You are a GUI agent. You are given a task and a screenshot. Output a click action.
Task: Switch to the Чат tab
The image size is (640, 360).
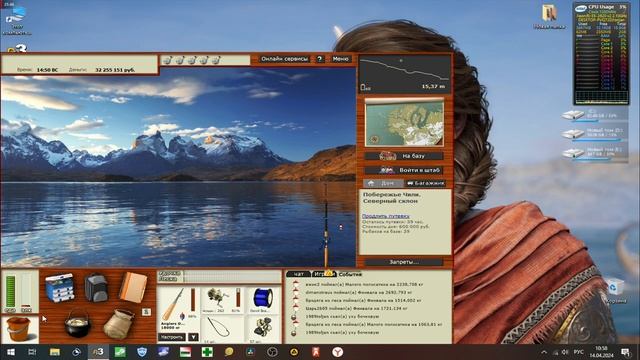(298, 274)
